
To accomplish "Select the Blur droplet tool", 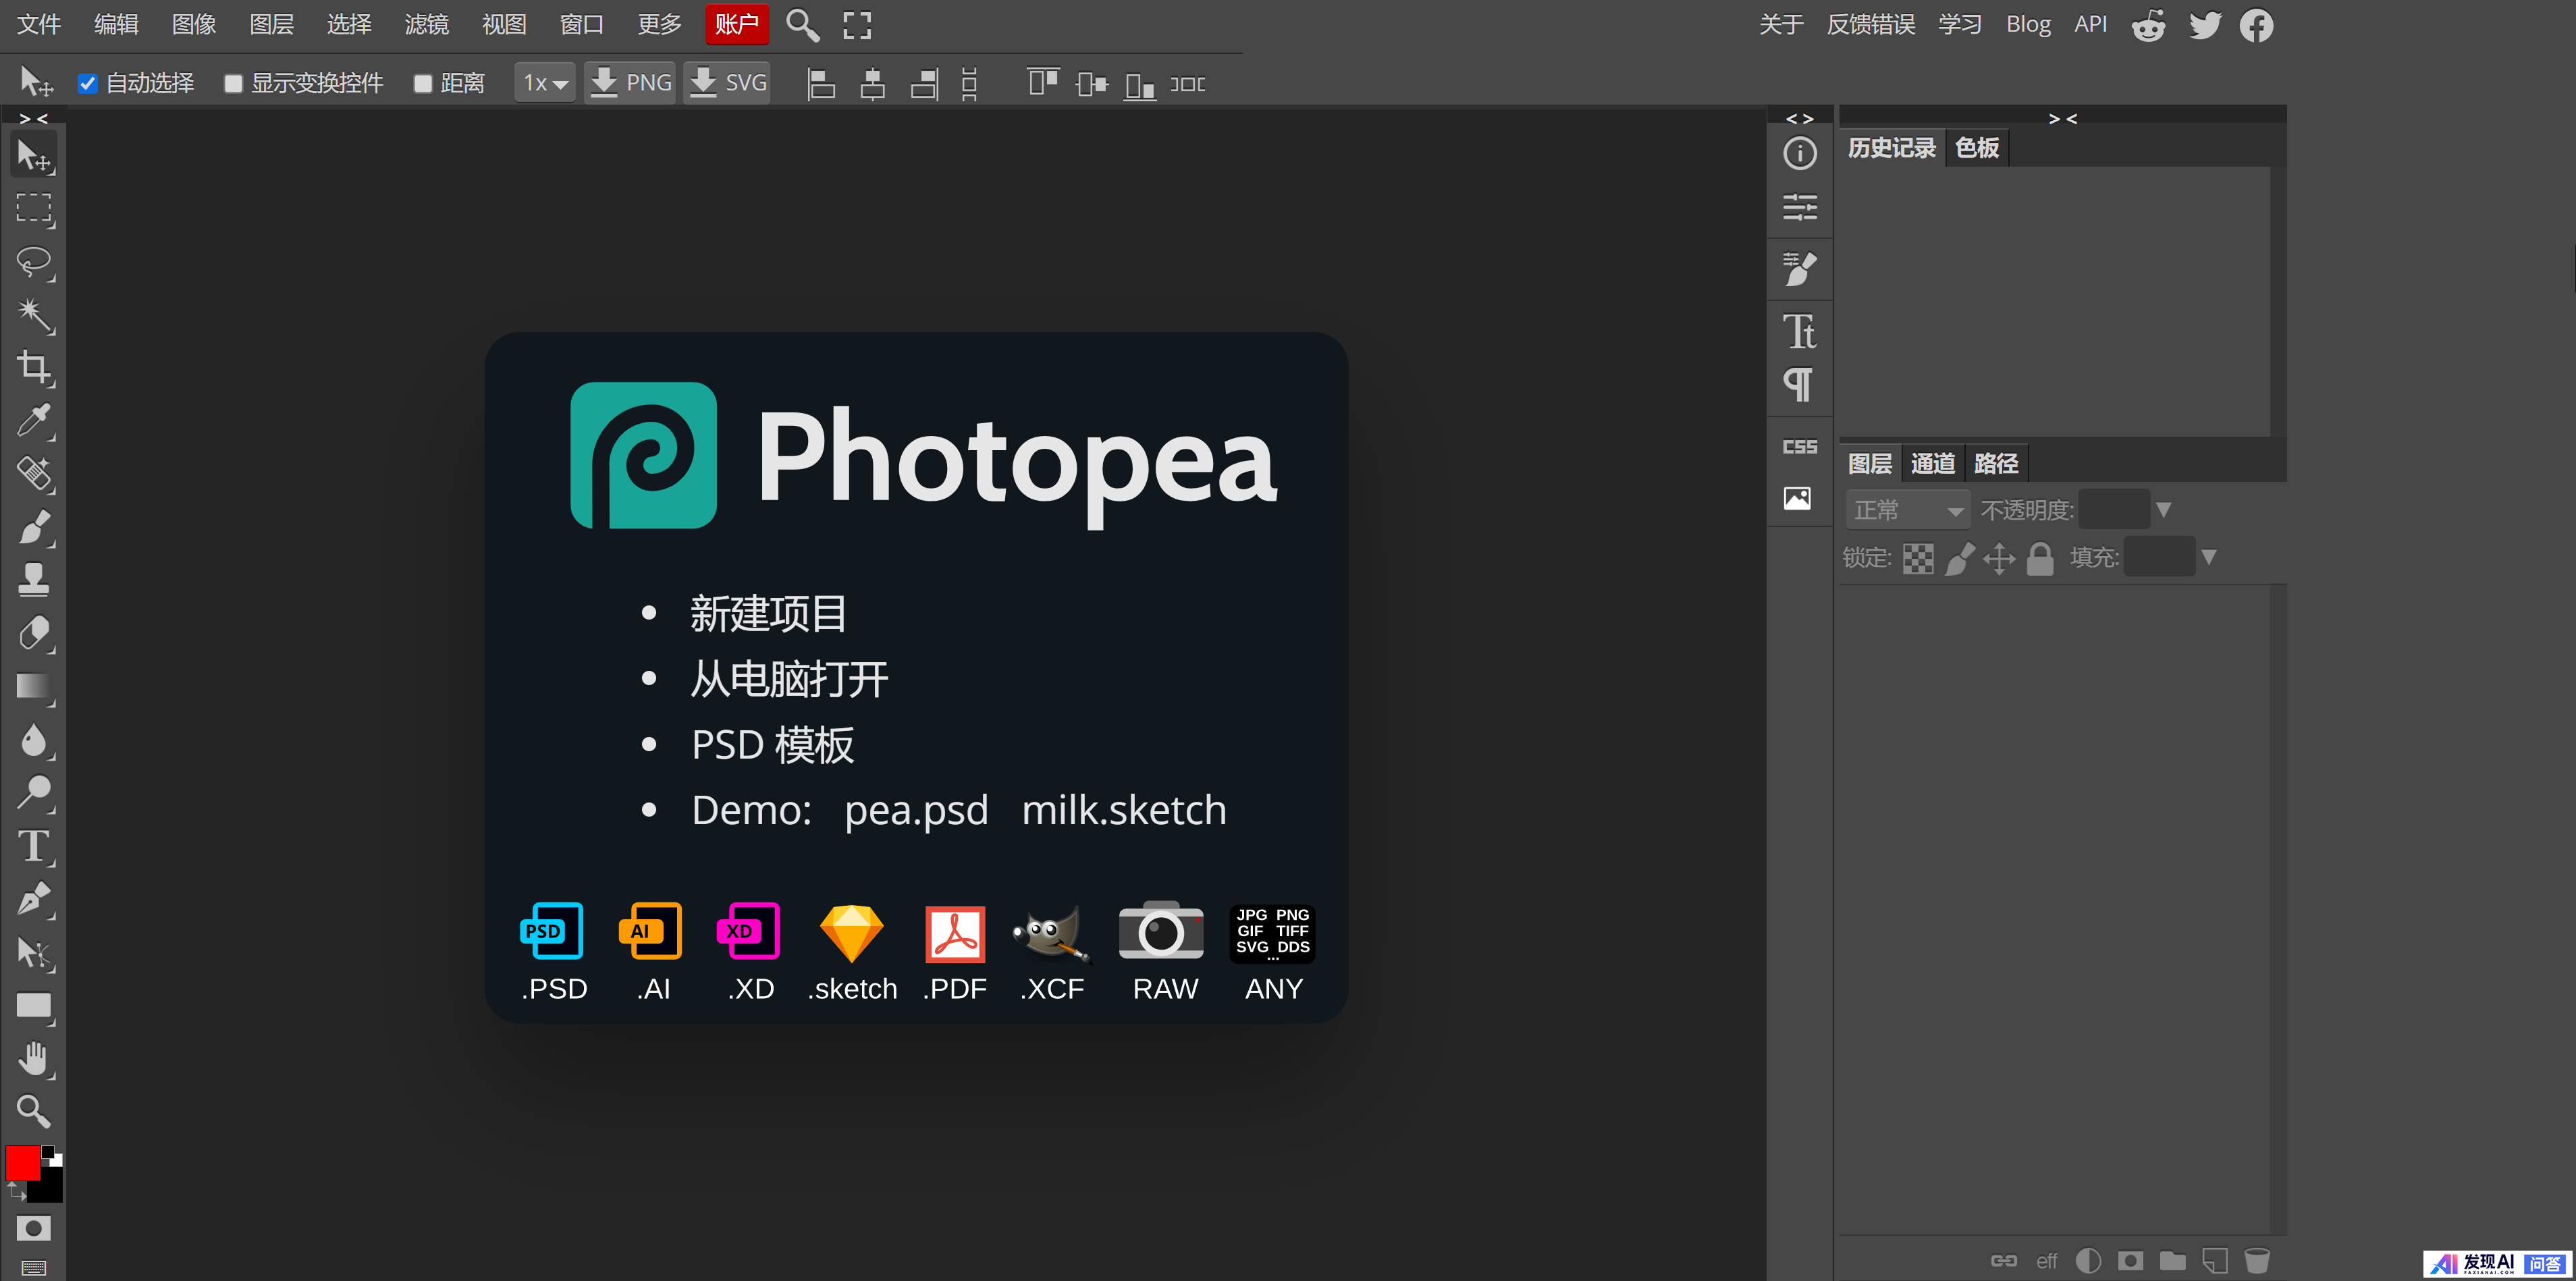I will click(34, 740).
